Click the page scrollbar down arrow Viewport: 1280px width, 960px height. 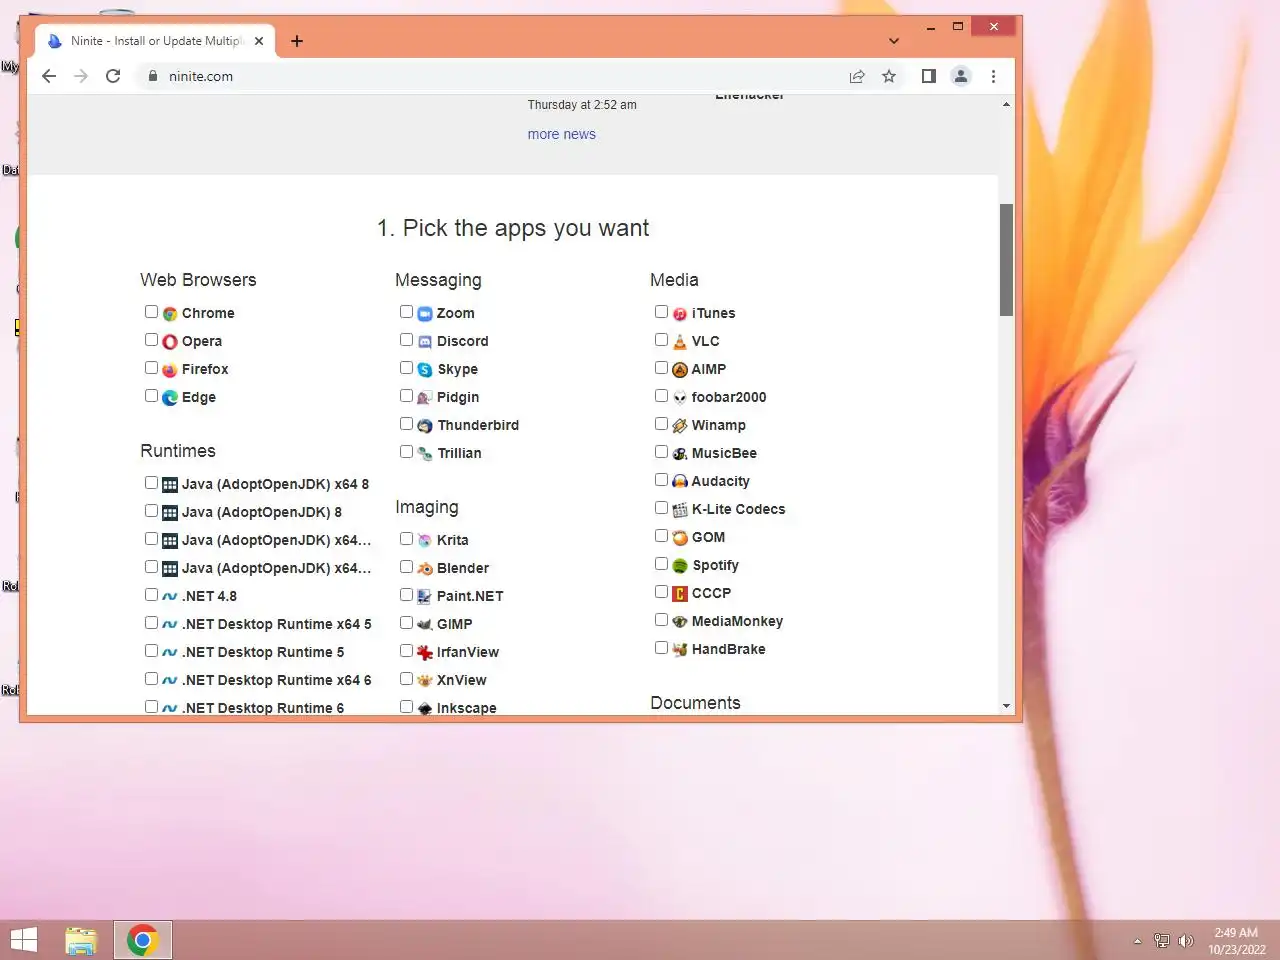(x=1006, y=706)
